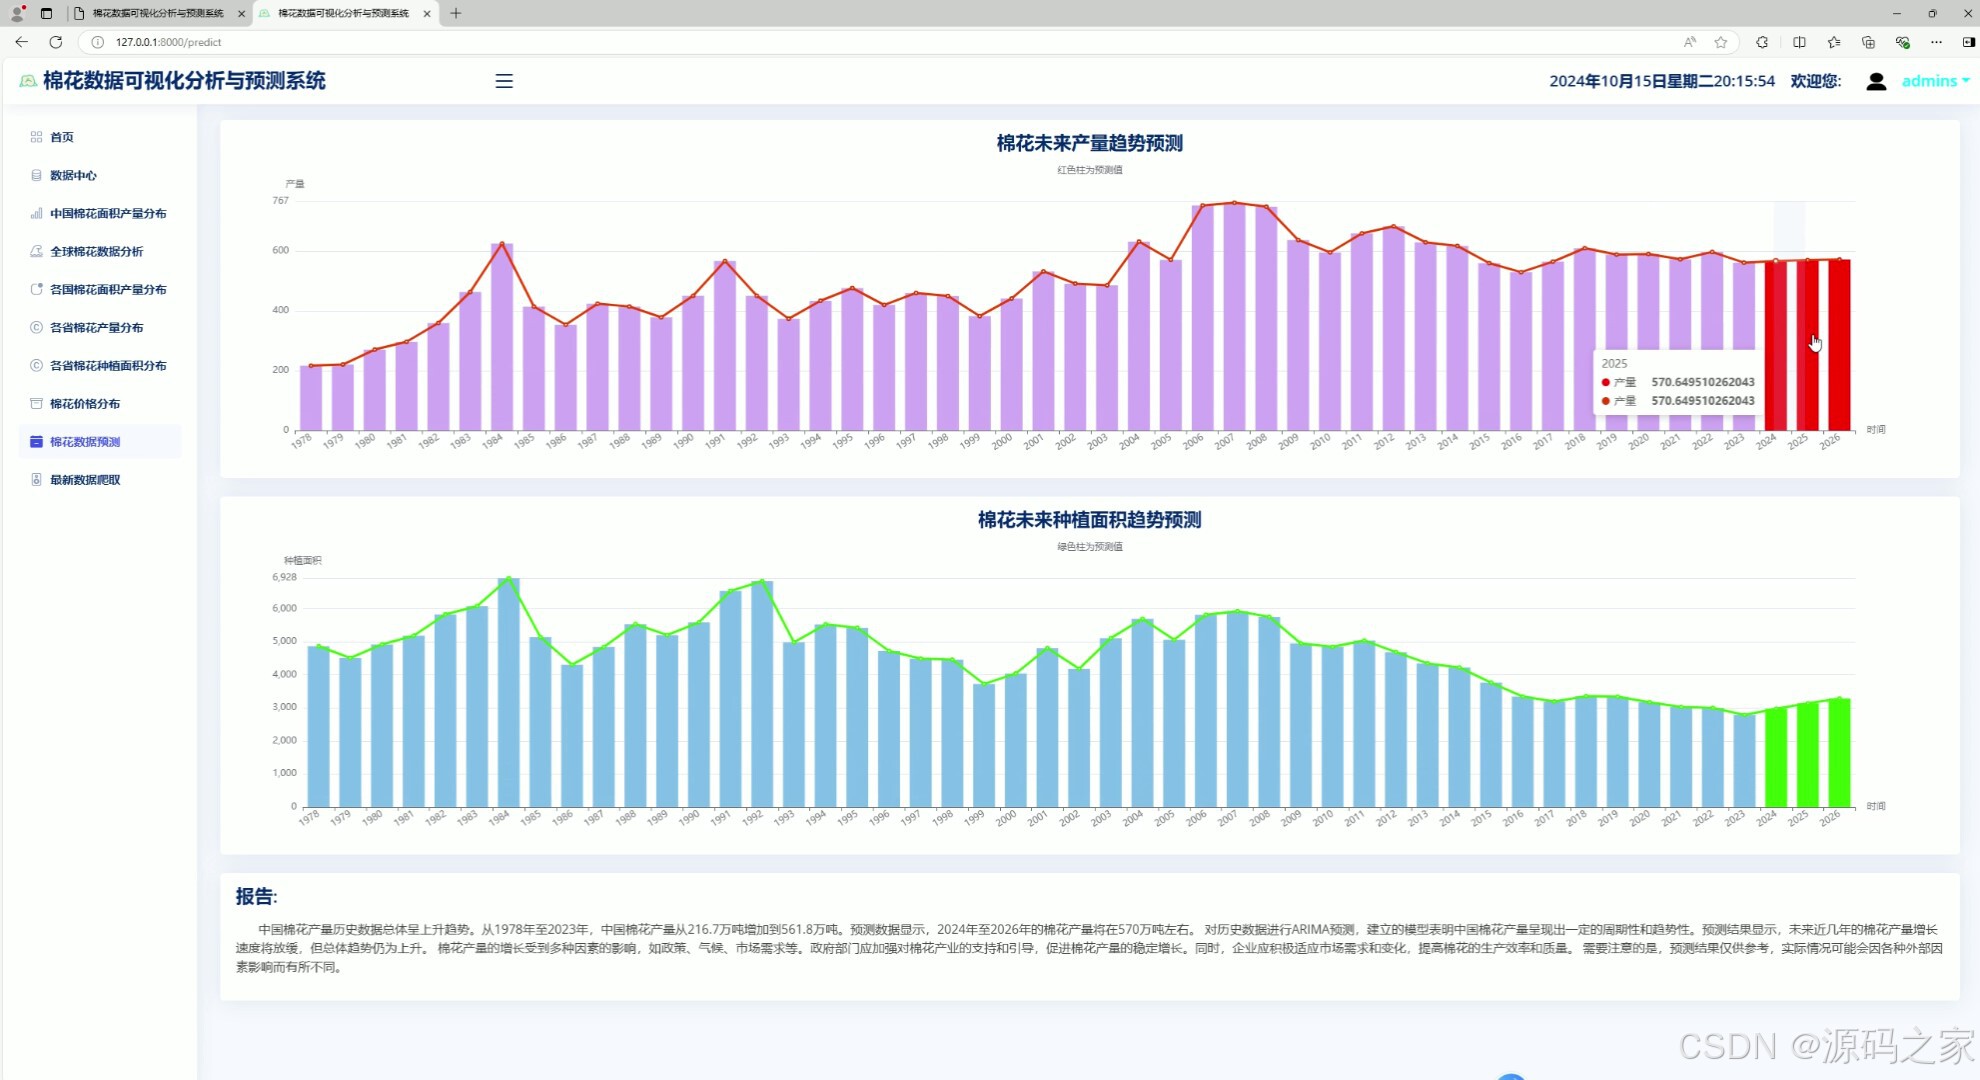The image size is (1980, 1080).
Task: Select 全球棉花数据分析 sidebar icon
Action: click(x=37, y=251)
